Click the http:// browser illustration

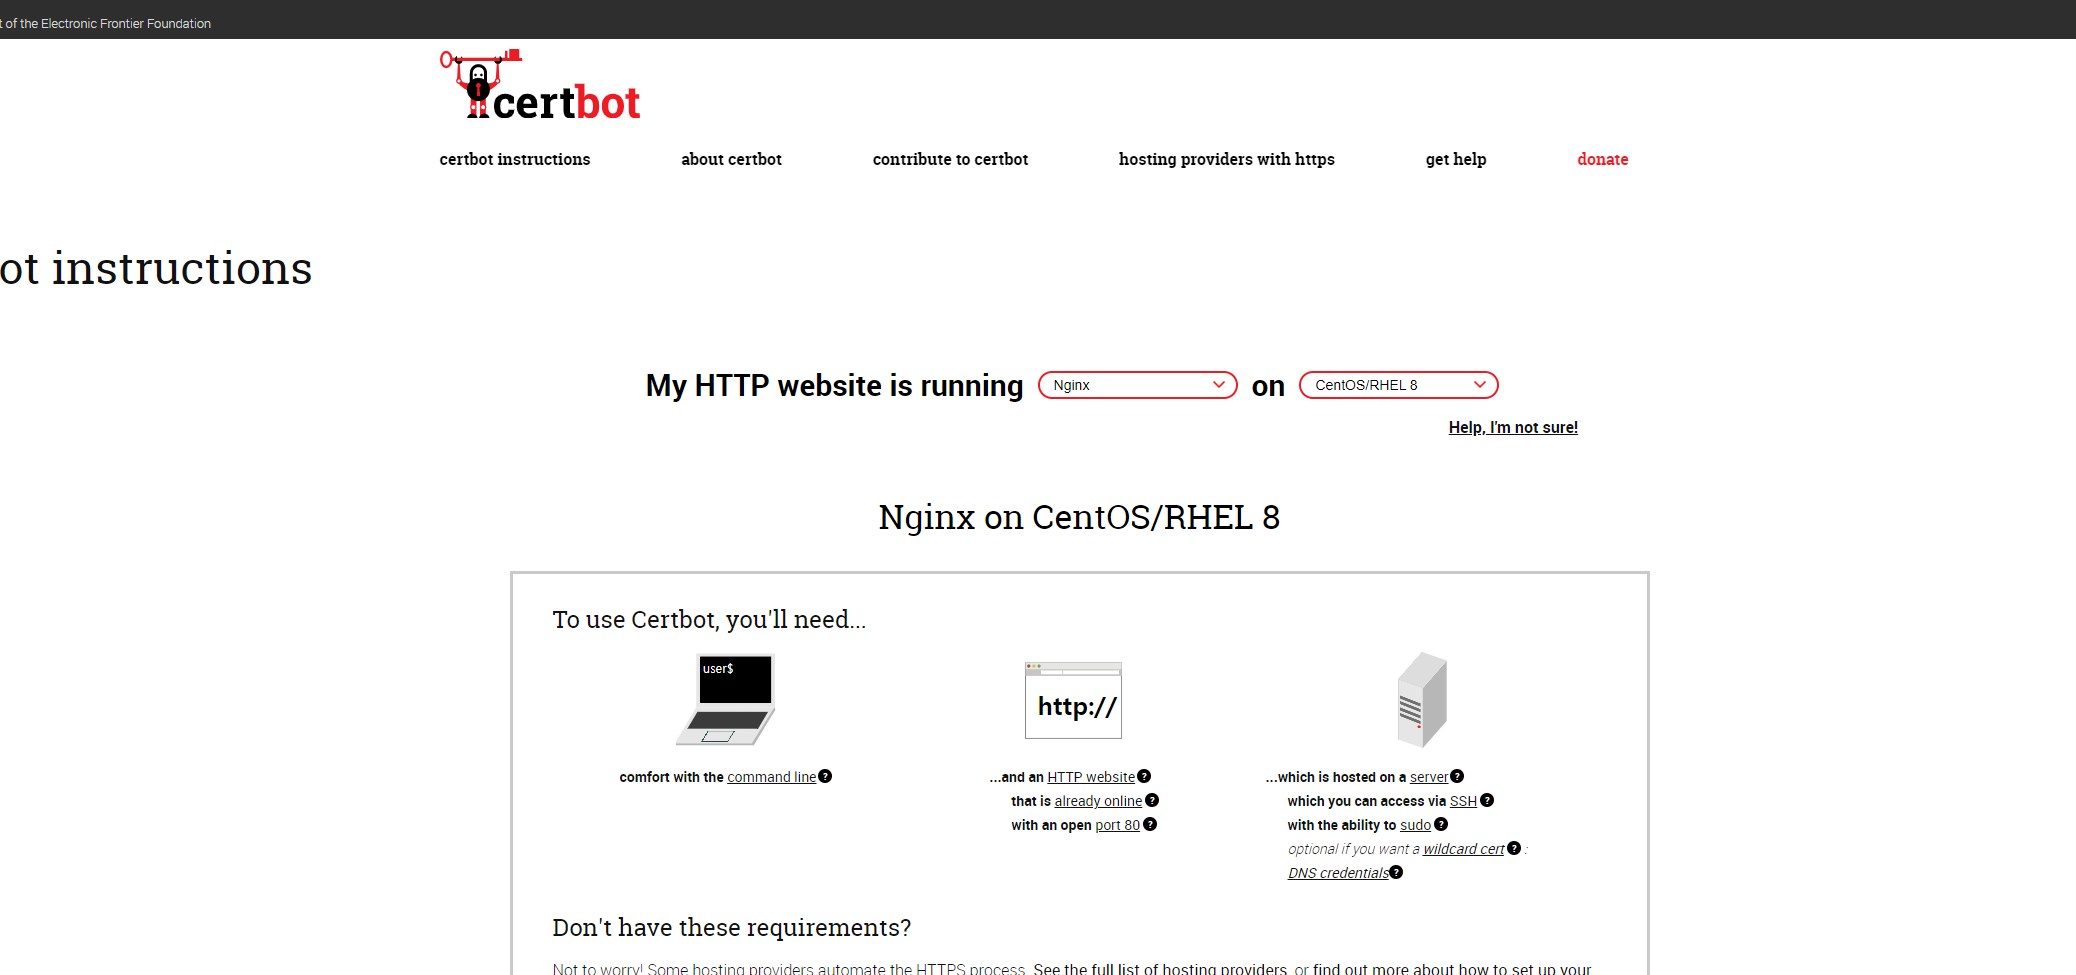point(1073,700)
